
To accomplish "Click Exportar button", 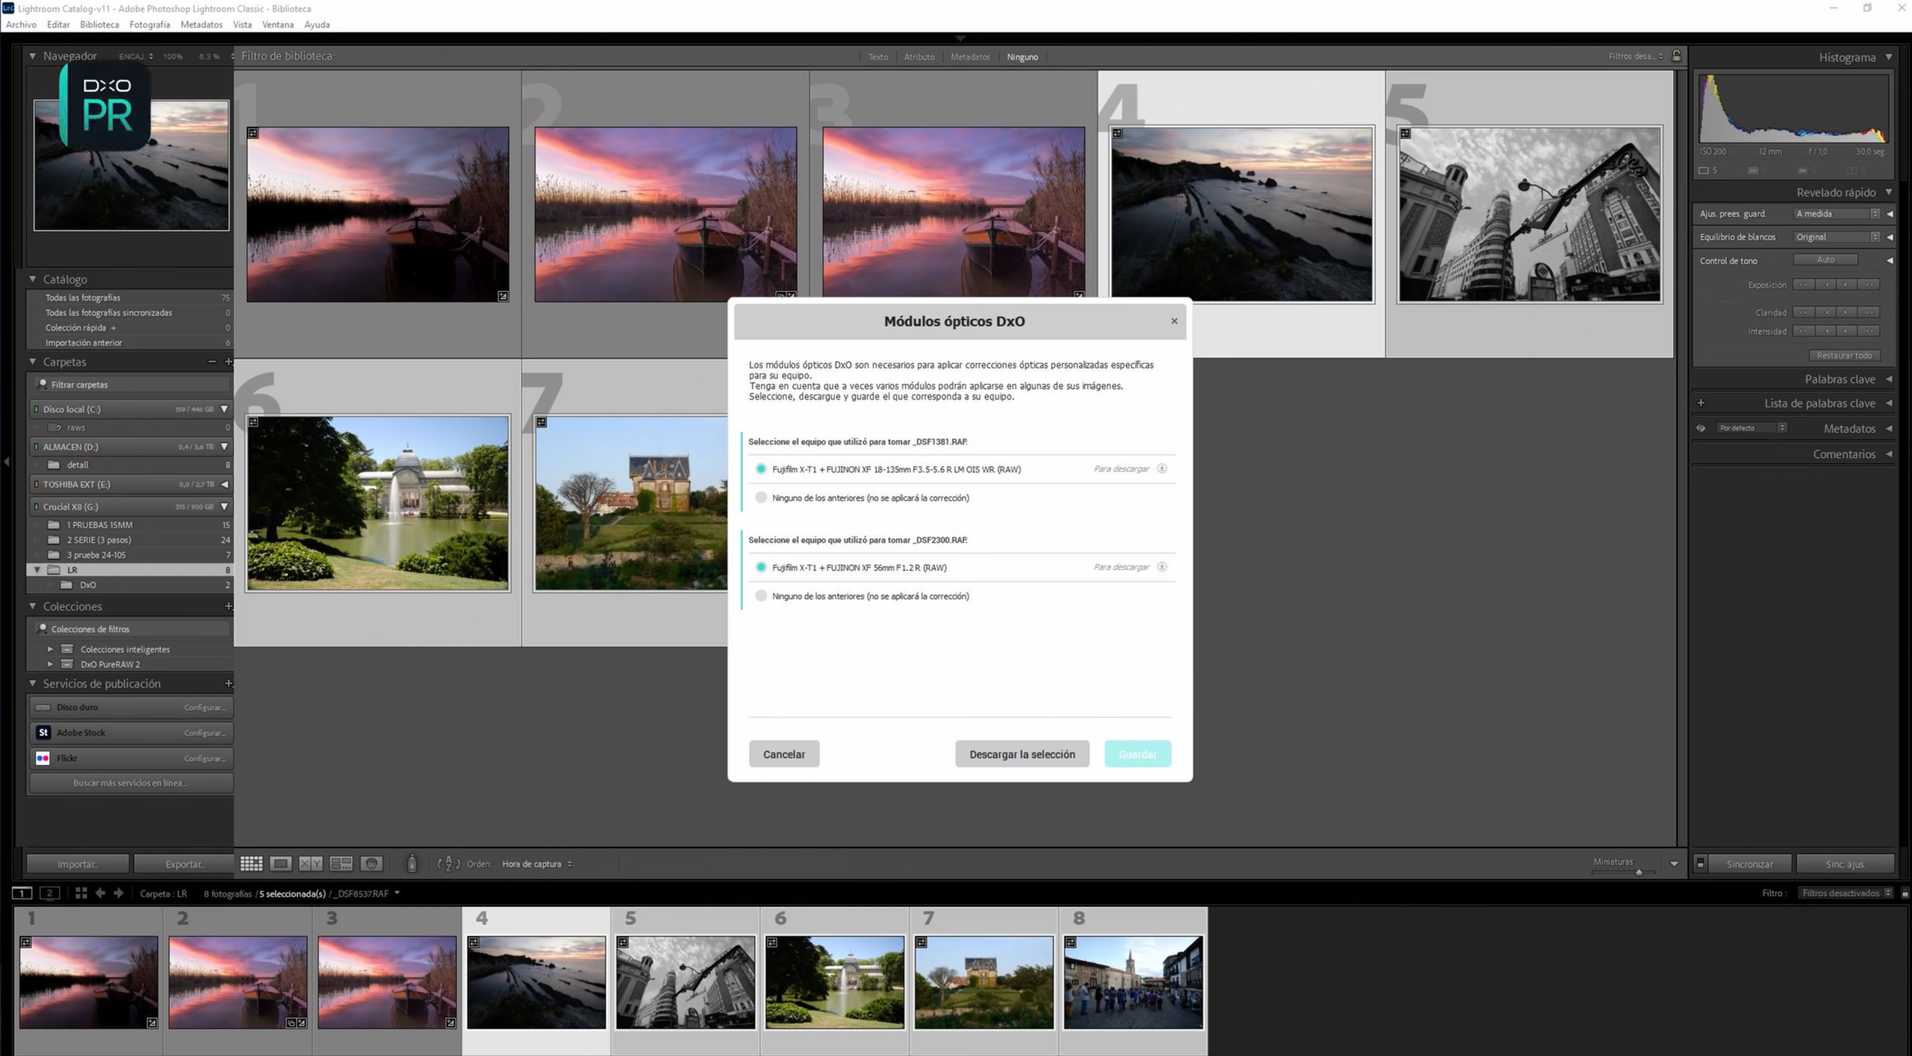I will click(184, 864).
